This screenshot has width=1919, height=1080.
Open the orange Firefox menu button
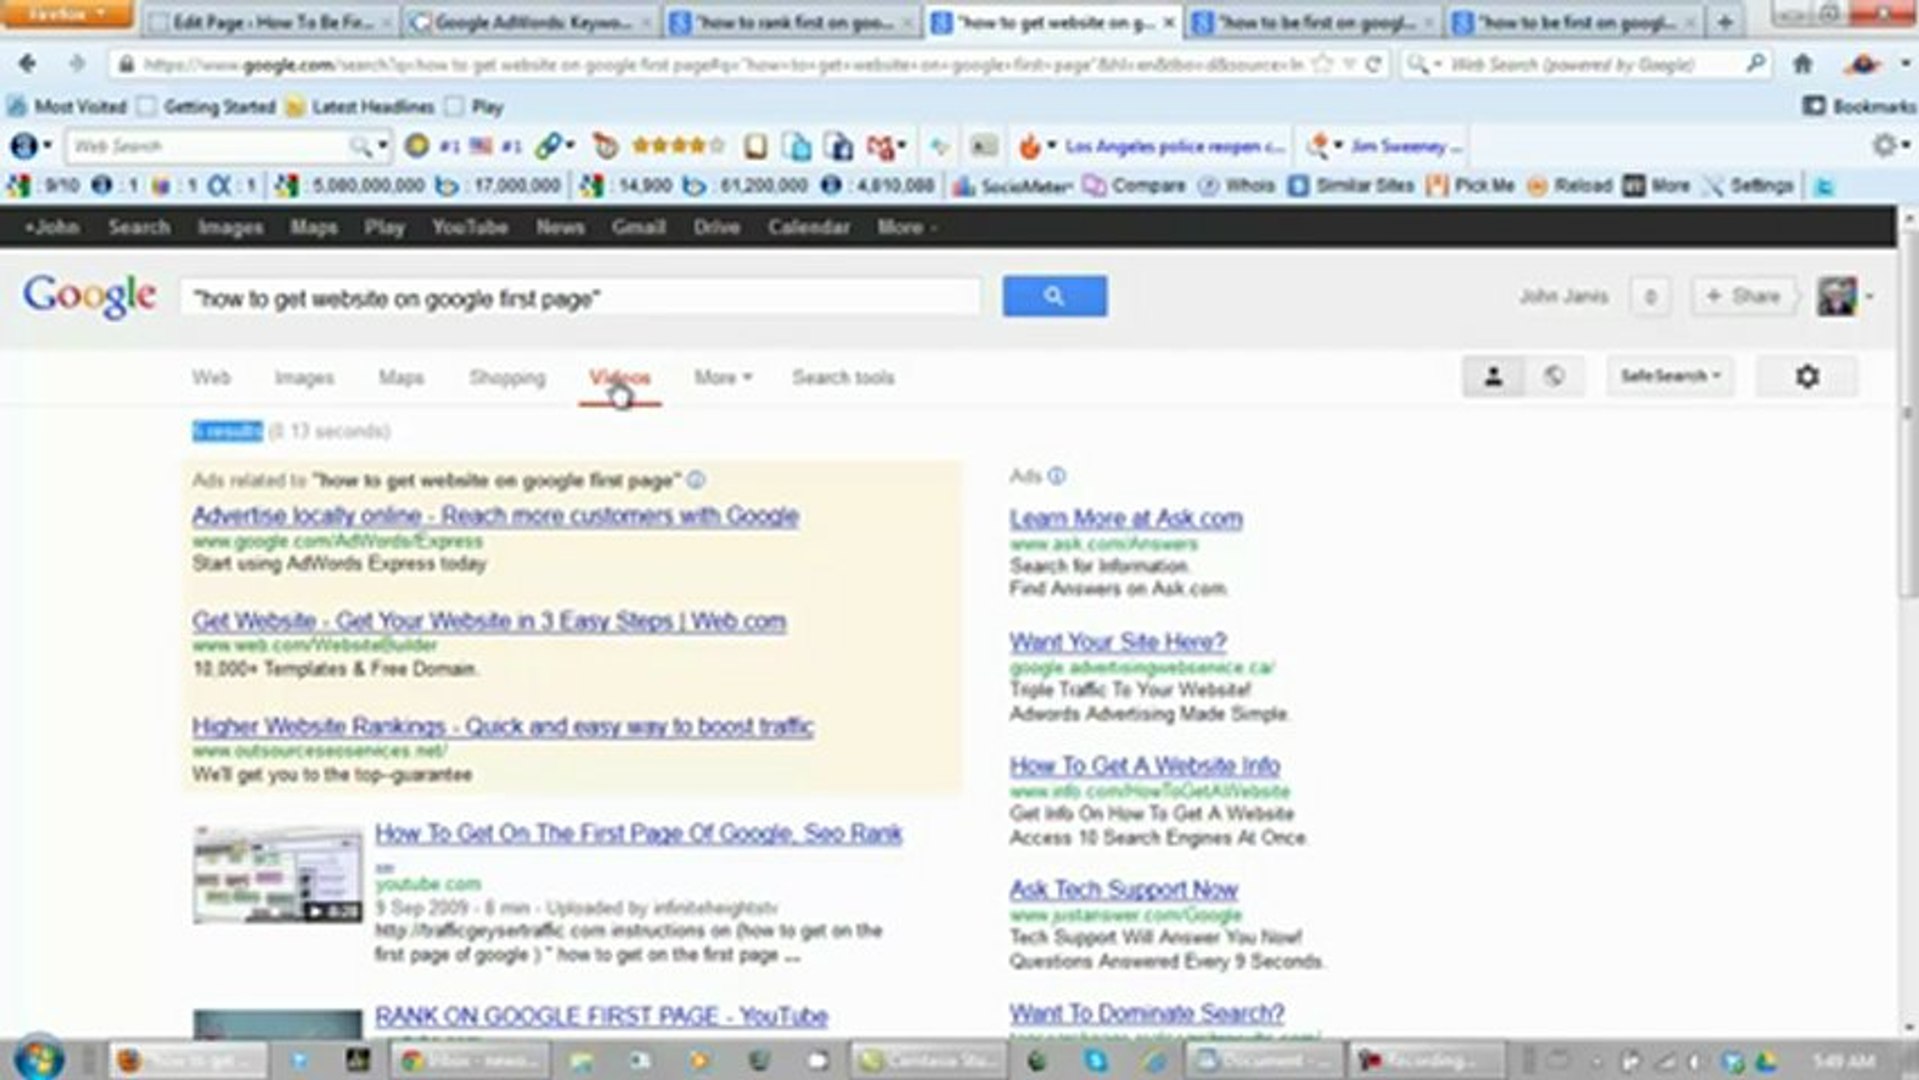click(66, 13)
